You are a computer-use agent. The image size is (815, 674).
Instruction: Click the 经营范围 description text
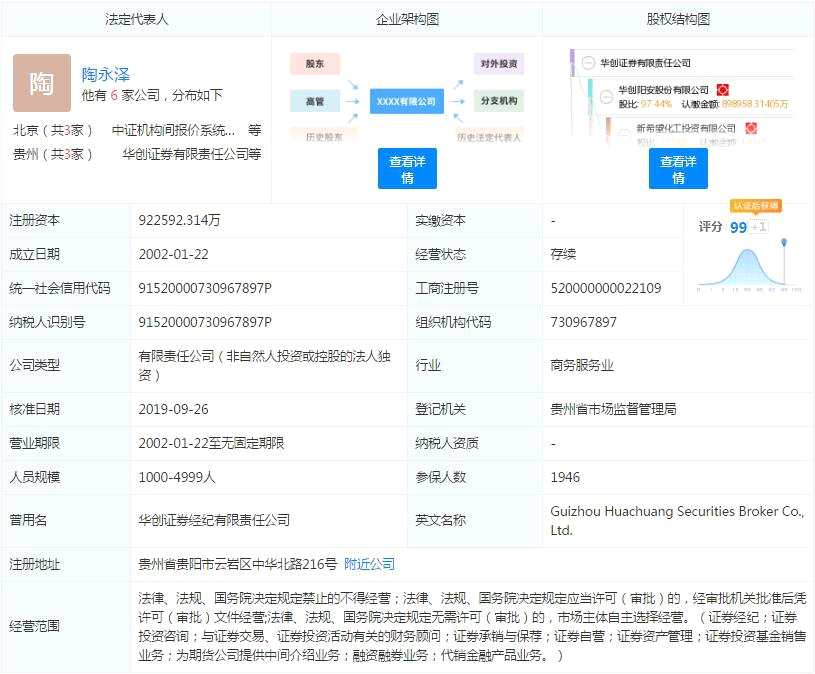click(472, 626)
